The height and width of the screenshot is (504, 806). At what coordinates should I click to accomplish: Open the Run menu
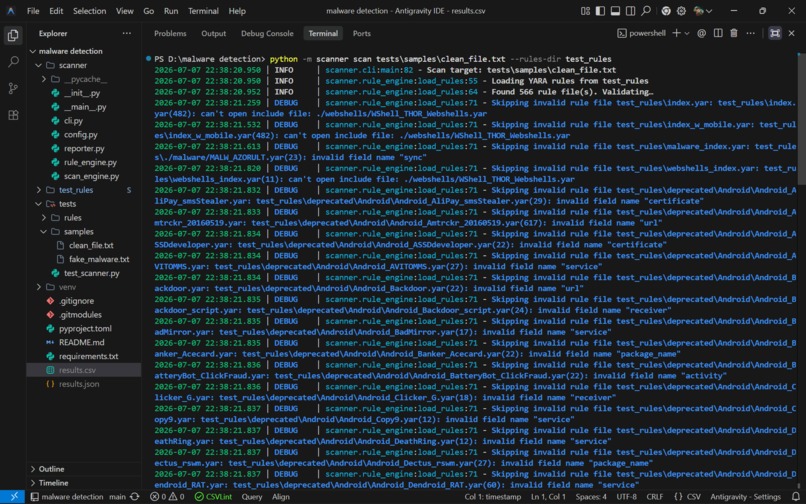(171, 11)
